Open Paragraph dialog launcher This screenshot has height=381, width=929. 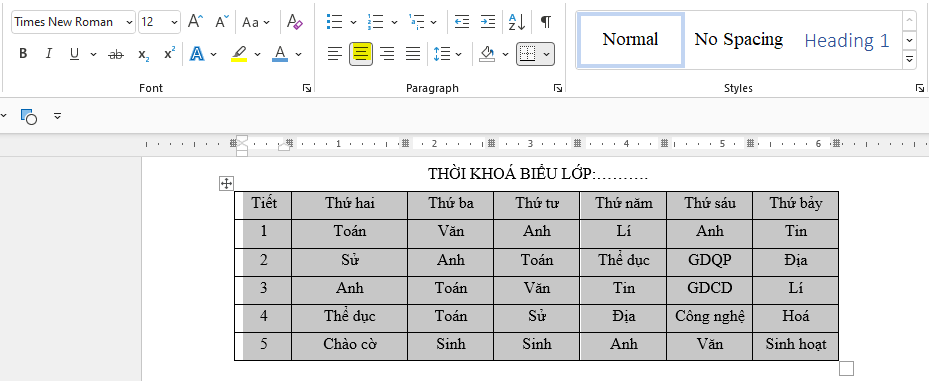(558, 88)
